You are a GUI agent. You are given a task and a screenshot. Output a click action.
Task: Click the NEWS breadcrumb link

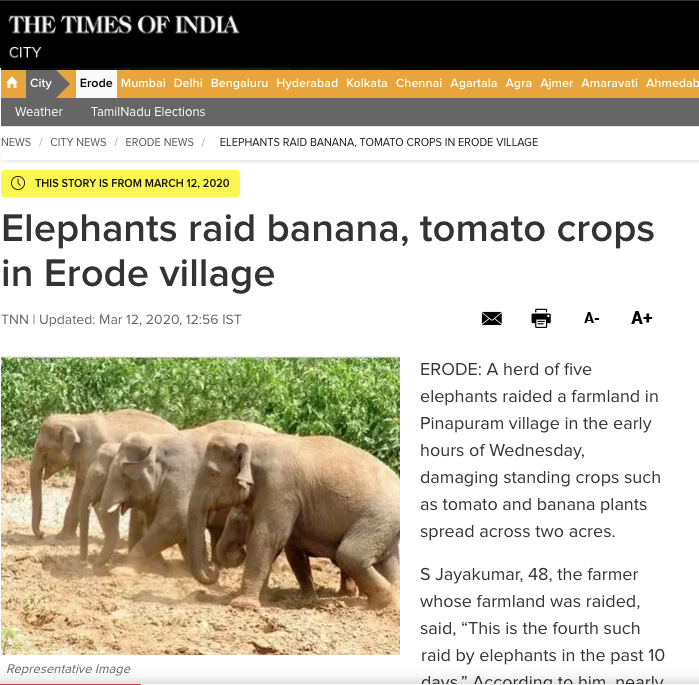(16, 142)
